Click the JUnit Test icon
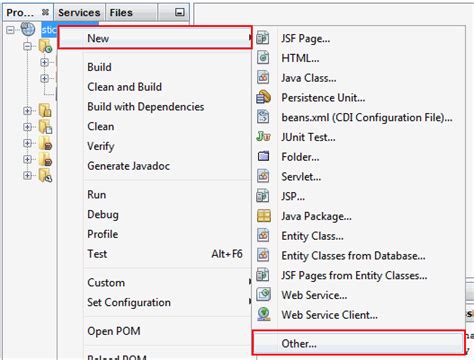This screenshot has height=360, width=474. [263, 137]
